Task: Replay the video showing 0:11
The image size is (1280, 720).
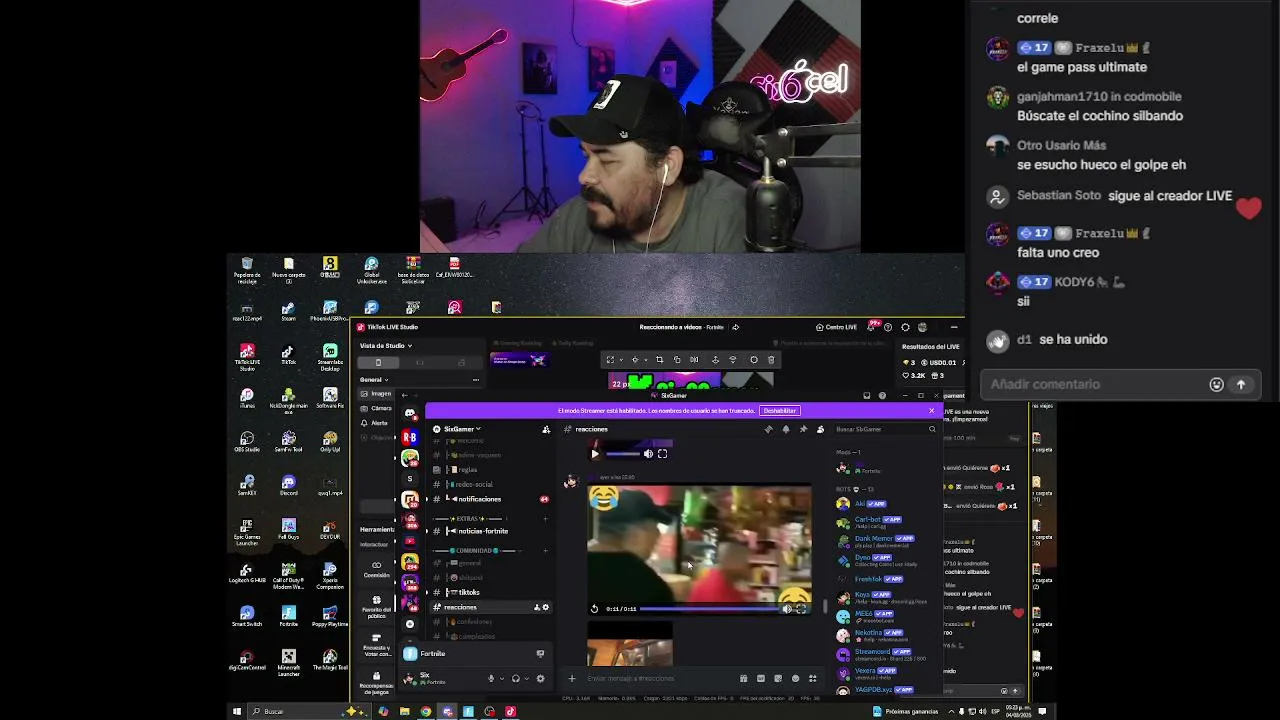Action: tap(595, 609)
